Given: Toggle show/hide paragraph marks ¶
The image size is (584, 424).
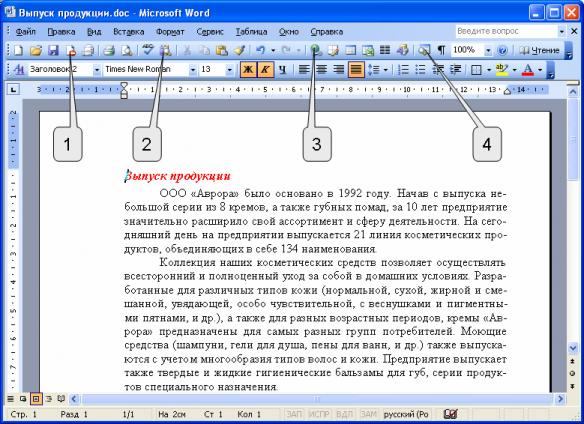Looking at the screenshot, I should (x=441, y=50).
